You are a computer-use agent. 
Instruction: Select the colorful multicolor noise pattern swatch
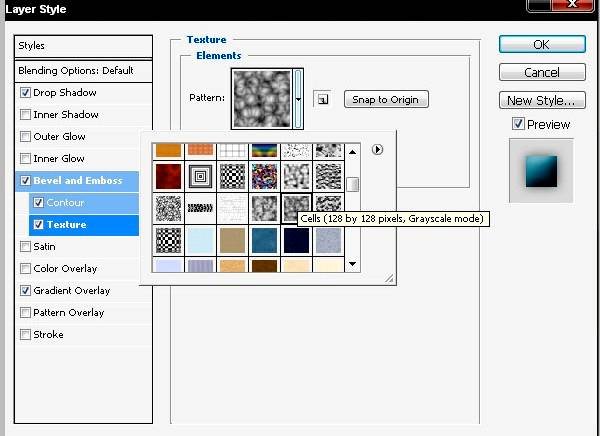264,178
